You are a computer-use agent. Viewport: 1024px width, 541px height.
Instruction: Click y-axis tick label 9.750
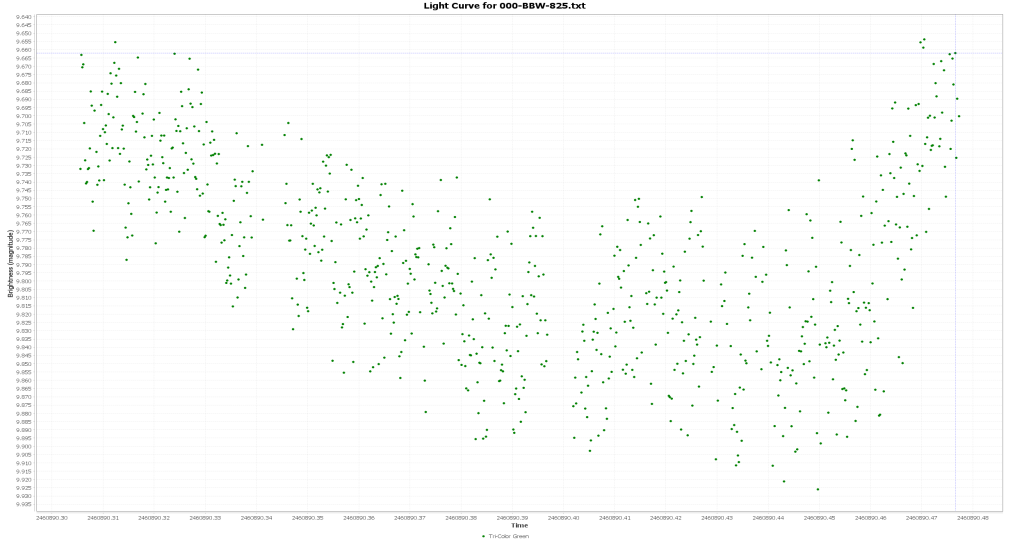(23, 199)
